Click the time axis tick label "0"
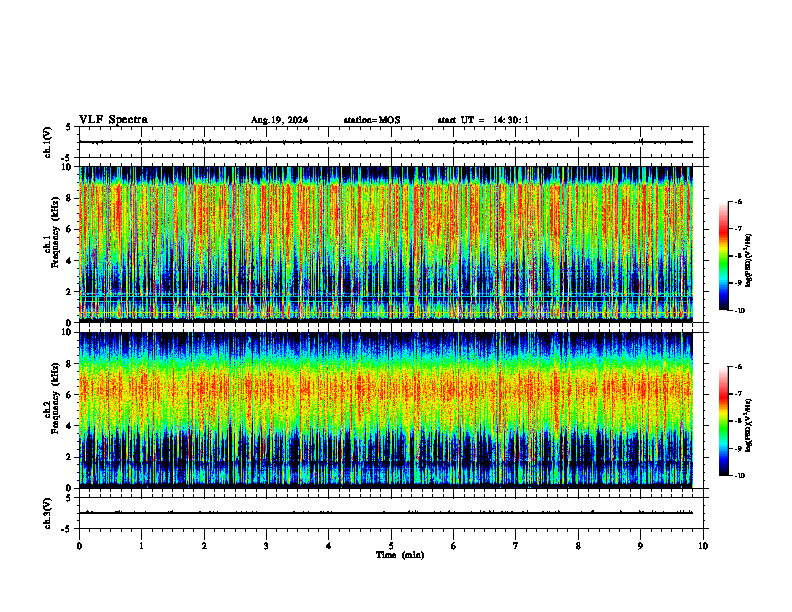The width and height of the screenshot is (792, 612). 79,546
